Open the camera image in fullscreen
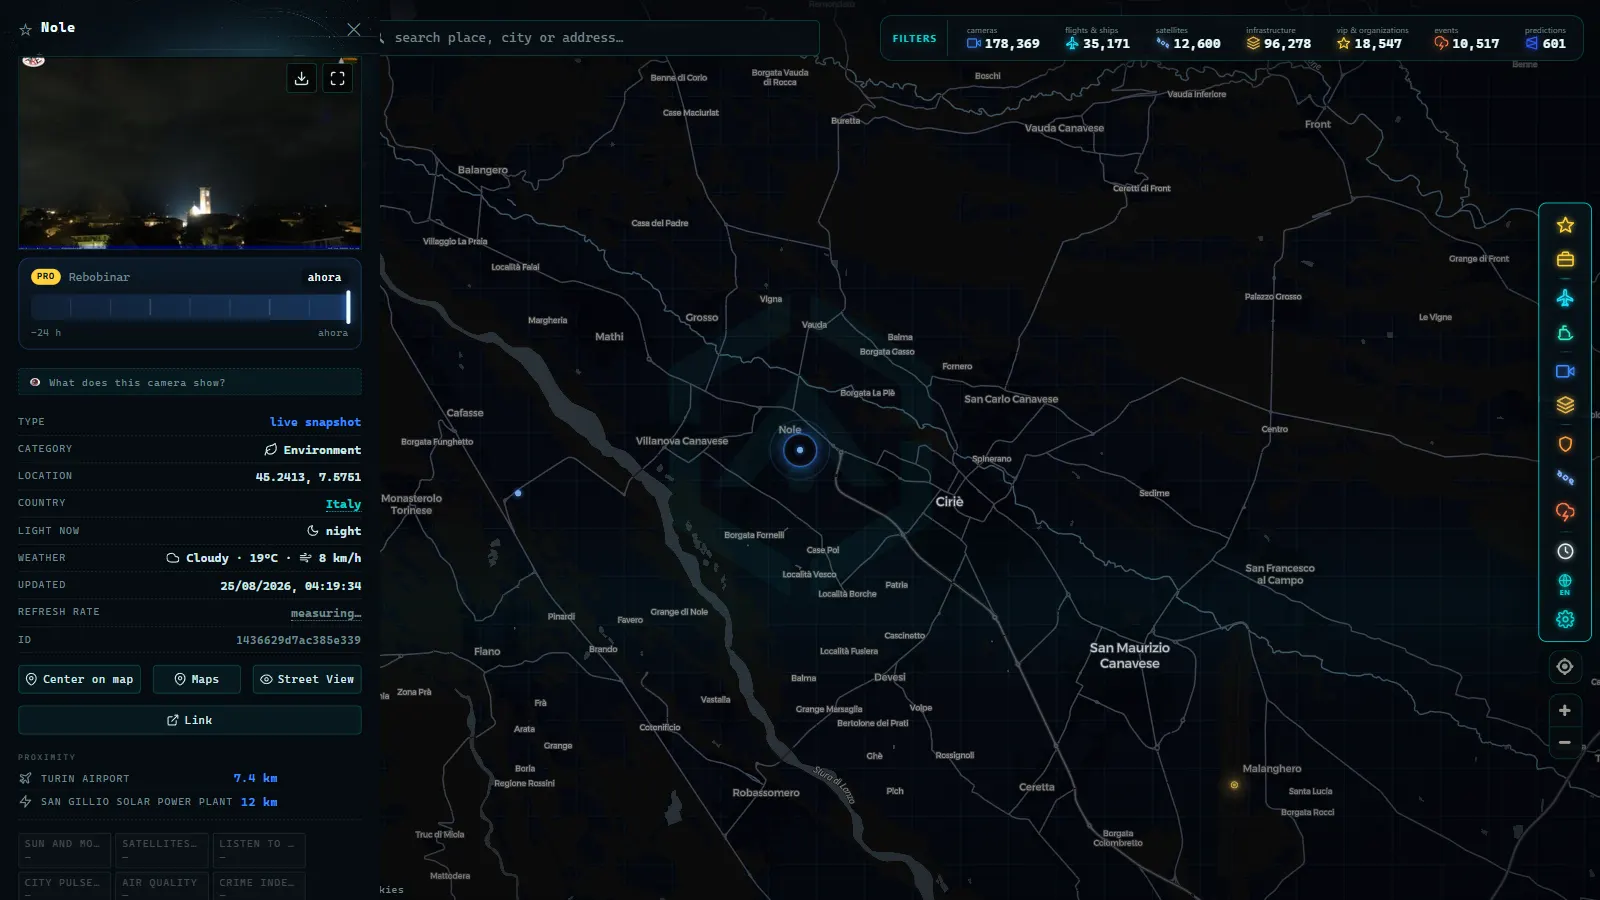 pyautogui.click(x=338, y=78)
